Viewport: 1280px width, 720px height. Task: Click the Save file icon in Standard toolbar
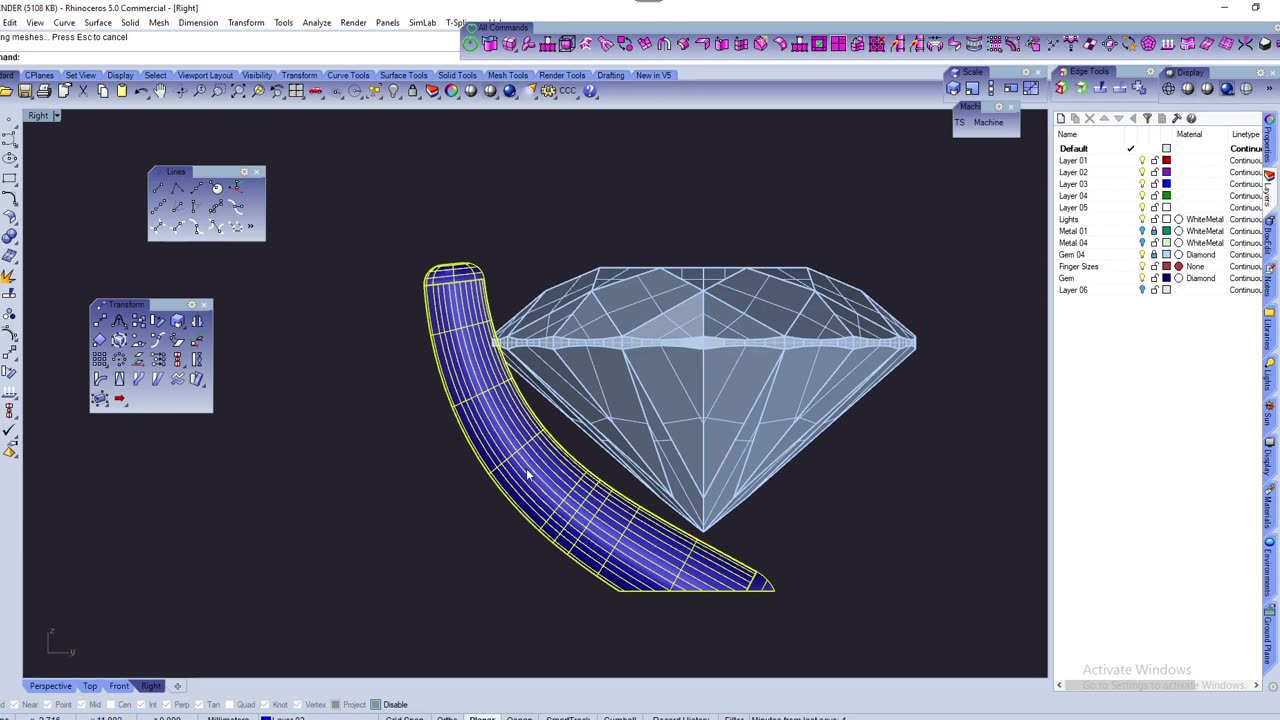pos(26,91)
